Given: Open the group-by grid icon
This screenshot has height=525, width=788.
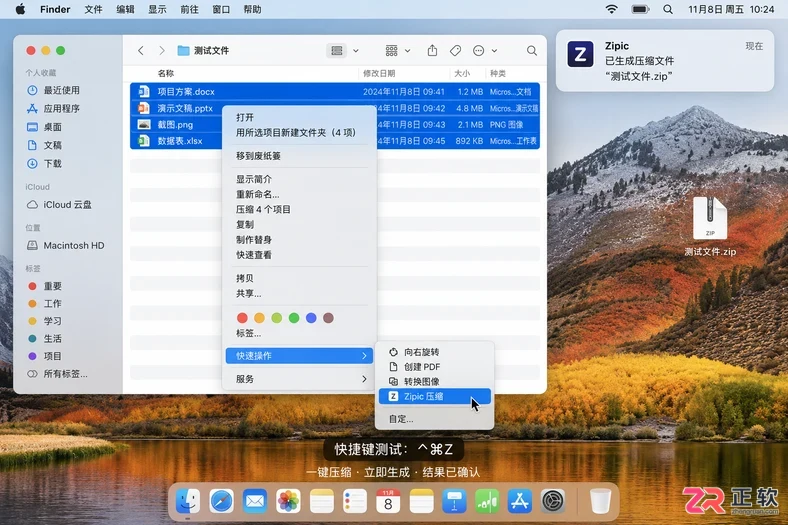Looking at the screenshot, I should 391,50.
